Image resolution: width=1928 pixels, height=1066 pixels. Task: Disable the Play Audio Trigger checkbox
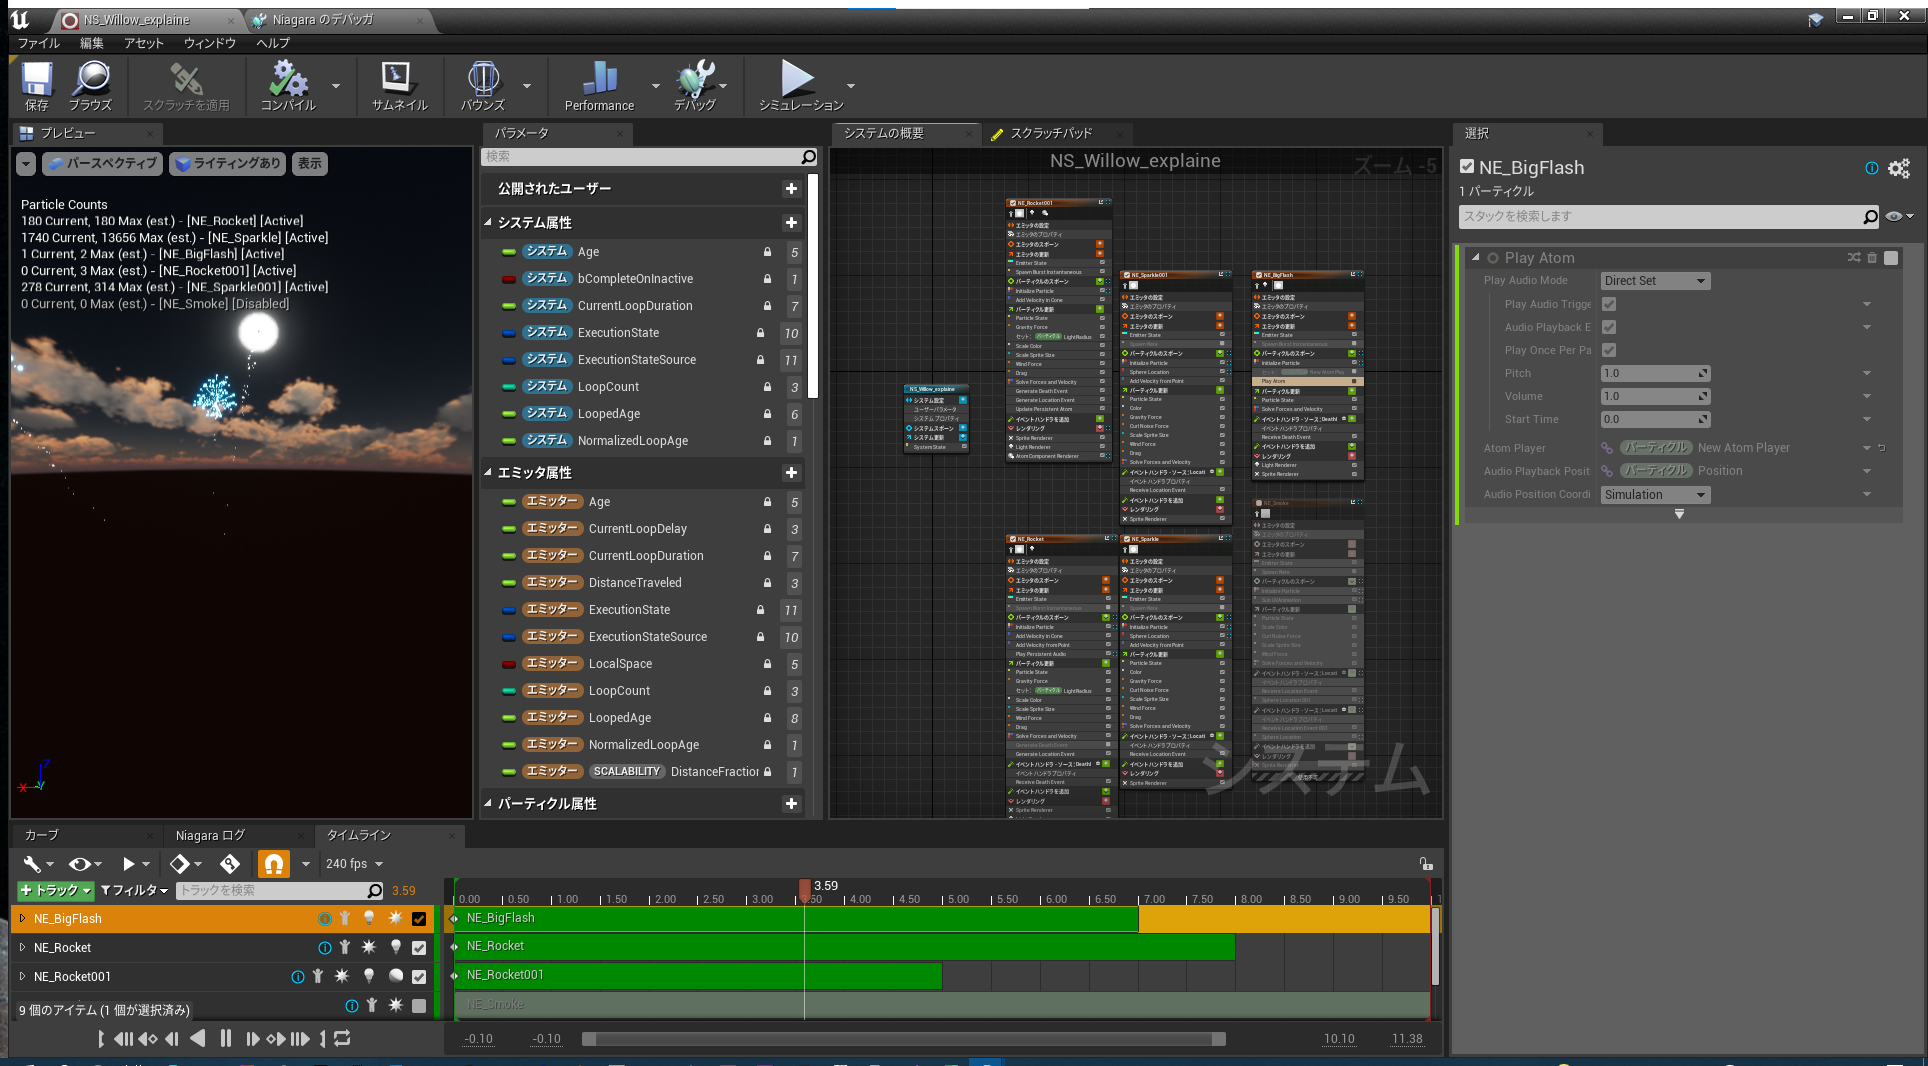1609,304
